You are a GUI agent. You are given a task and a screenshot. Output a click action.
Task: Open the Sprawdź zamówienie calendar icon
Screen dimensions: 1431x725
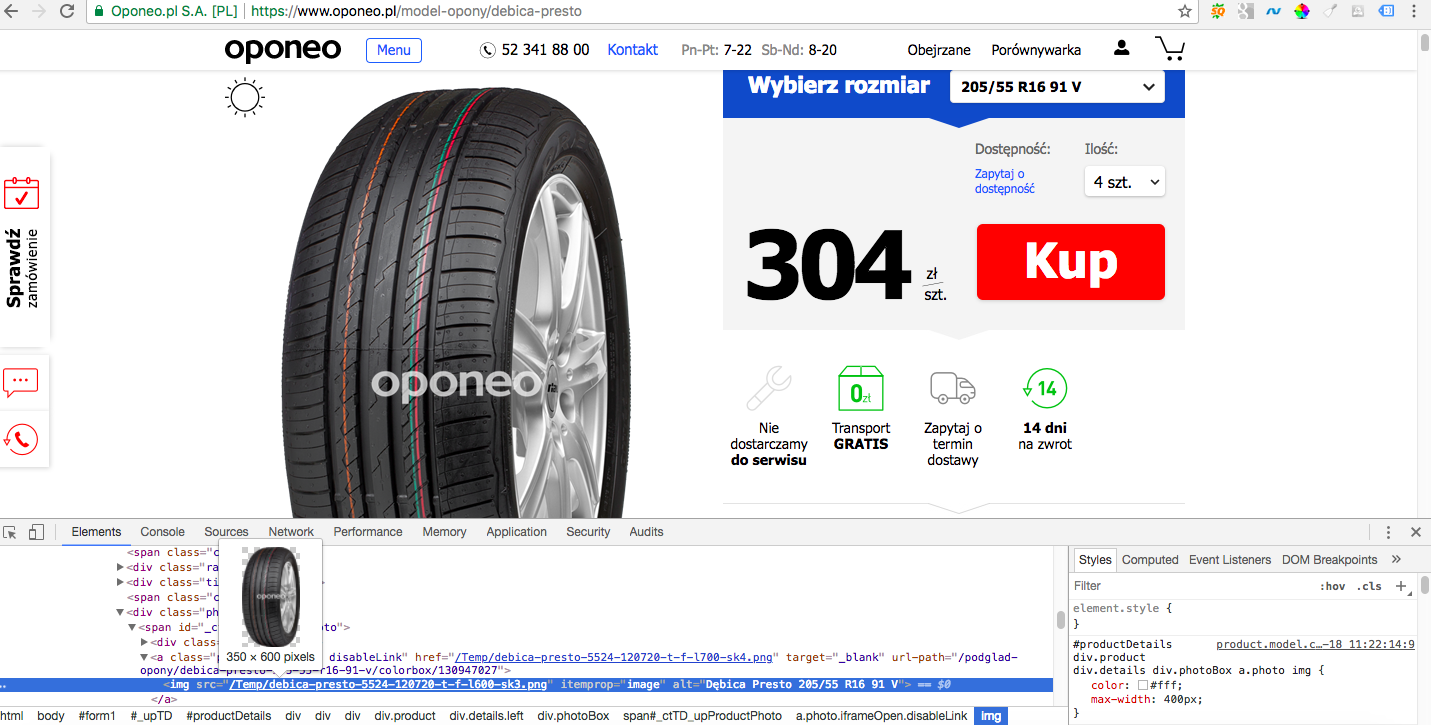tap(21, 193)
